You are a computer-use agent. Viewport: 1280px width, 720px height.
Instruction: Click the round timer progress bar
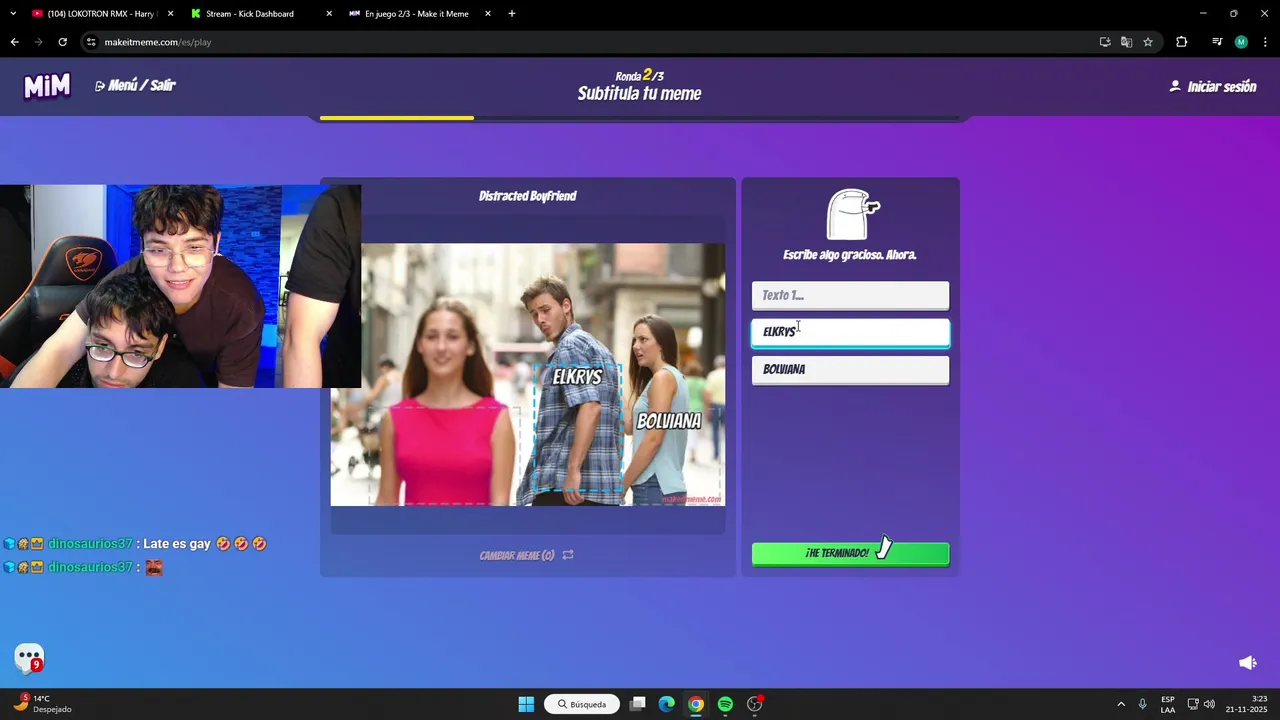[x=640, y=118]
